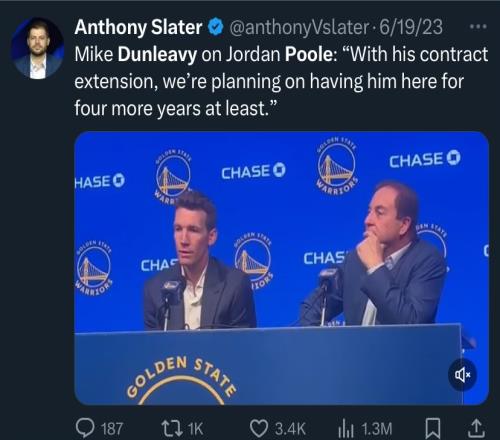Like the tweet via heart icon

click(x=259, y=429)
